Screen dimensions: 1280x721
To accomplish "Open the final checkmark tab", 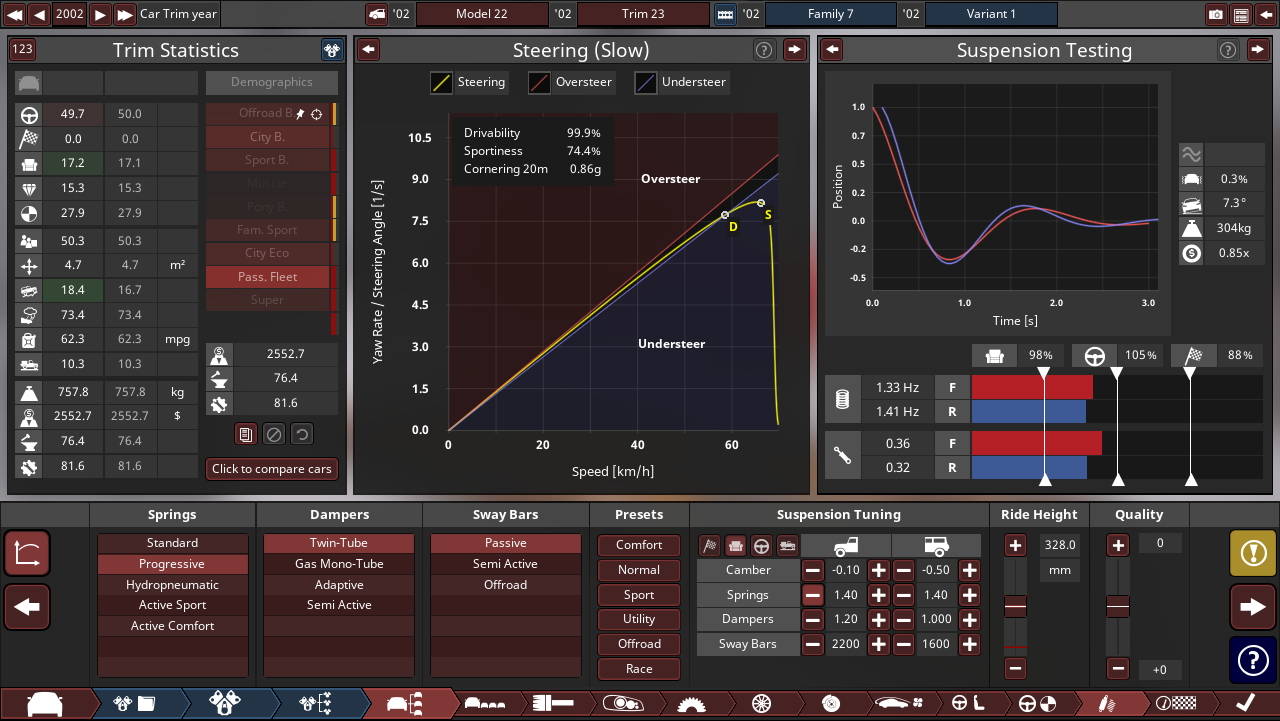I will 1246,704.
